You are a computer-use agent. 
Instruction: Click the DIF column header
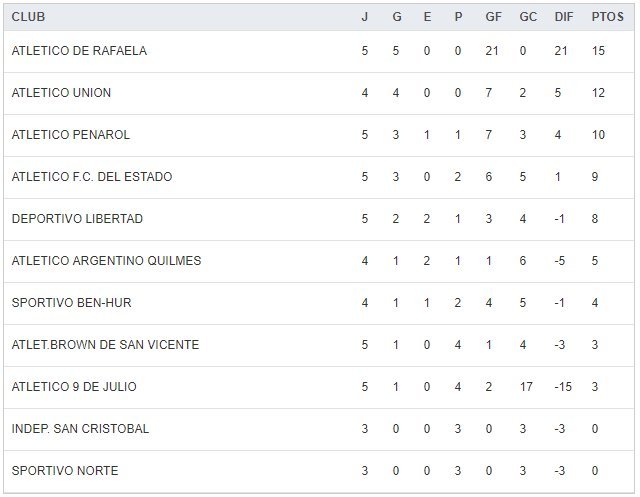coord(563,17)
